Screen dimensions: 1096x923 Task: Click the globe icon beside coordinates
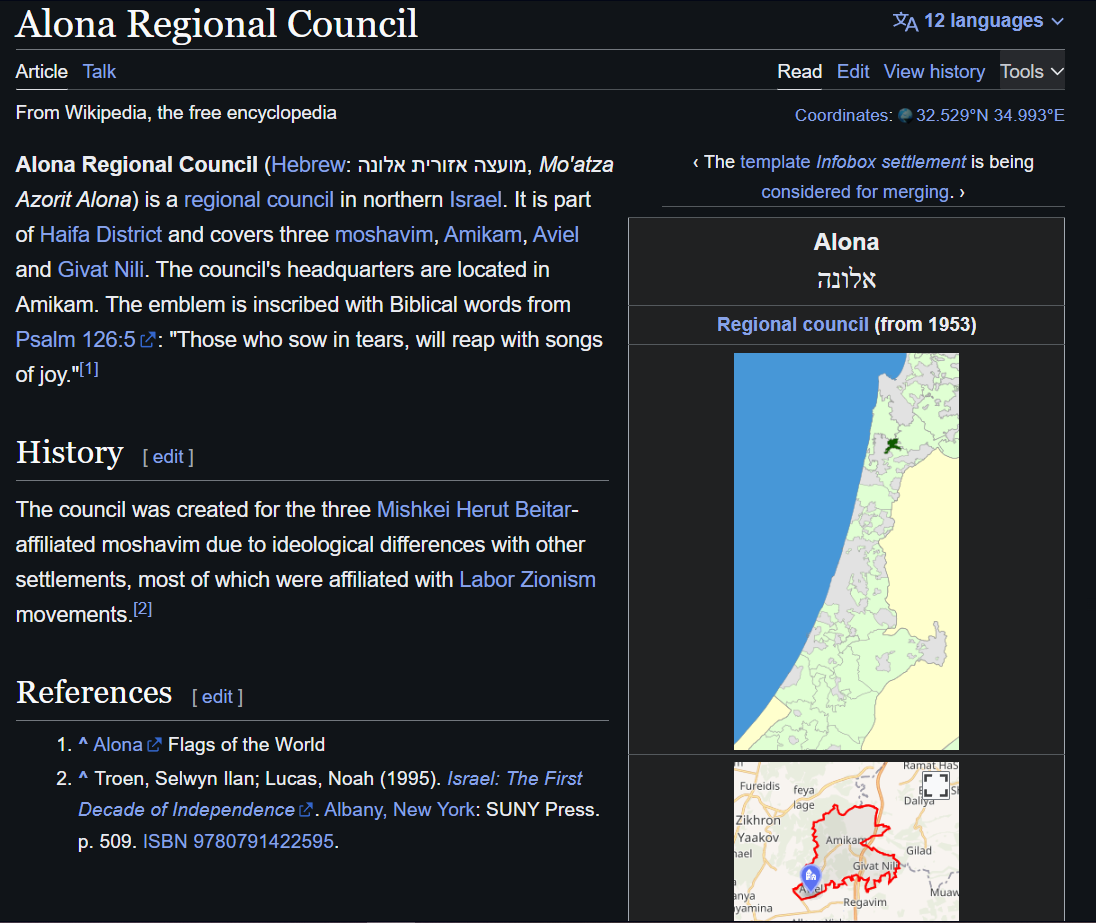(904, 115)
